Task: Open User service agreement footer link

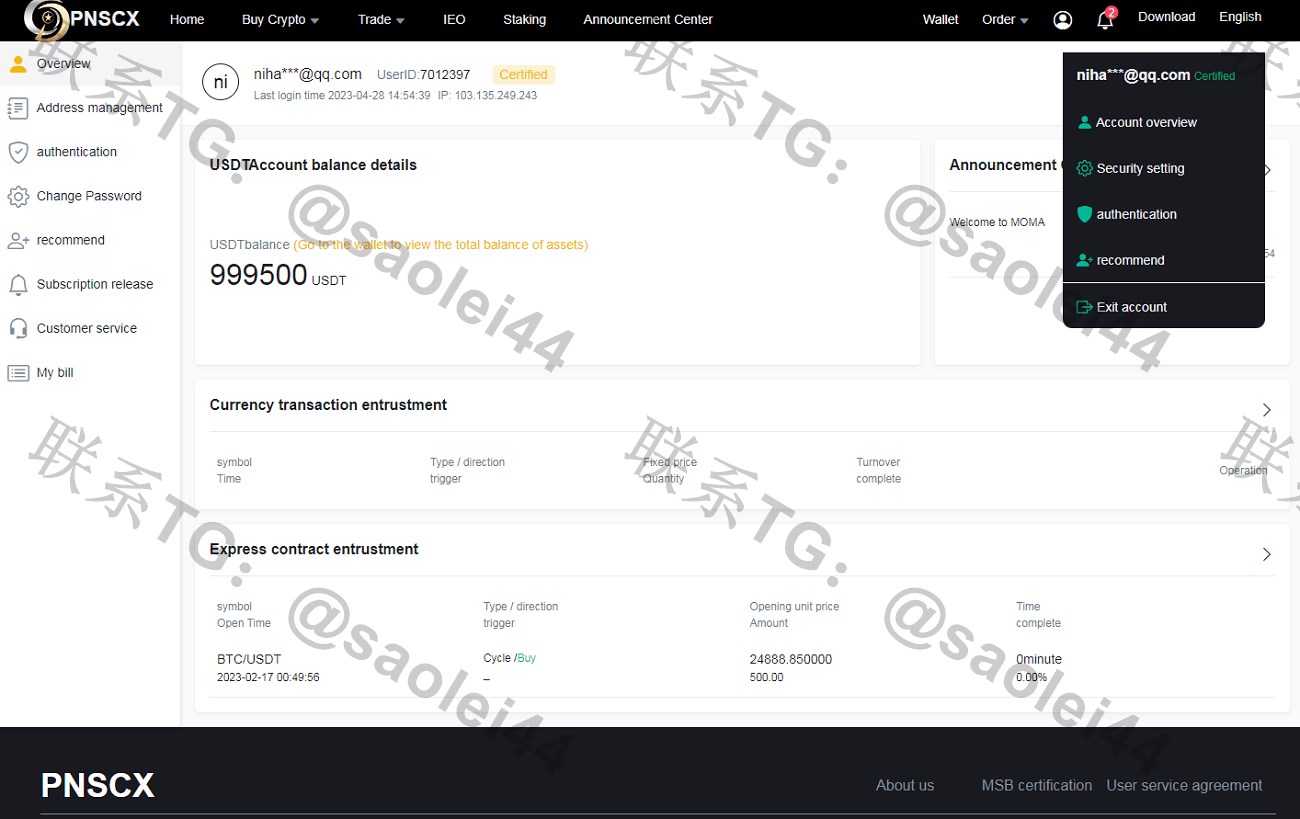Action: click(1184, 785)
